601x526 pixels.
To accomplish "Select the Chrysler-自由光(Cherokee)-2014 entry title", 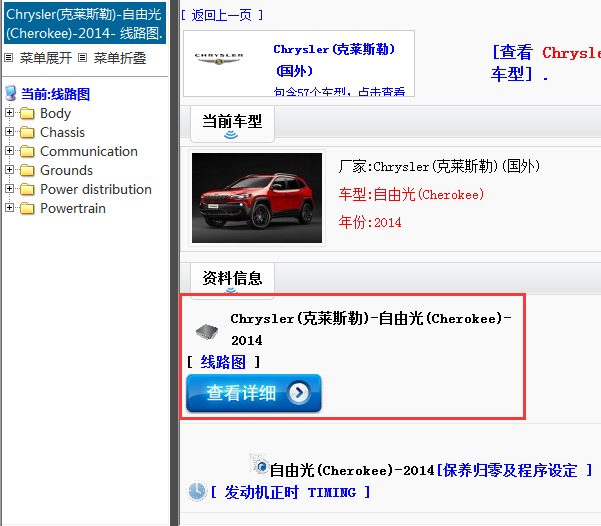I will pyautogui.click(x=371, y=329).
